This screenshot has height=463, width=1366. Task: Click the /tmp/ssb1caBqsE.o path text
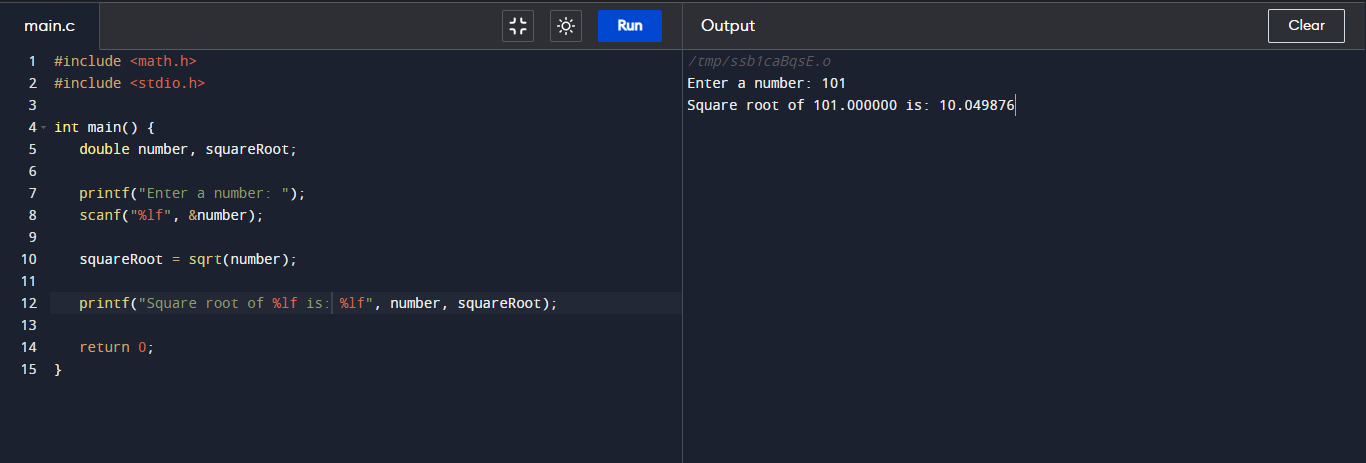point(758,61)
